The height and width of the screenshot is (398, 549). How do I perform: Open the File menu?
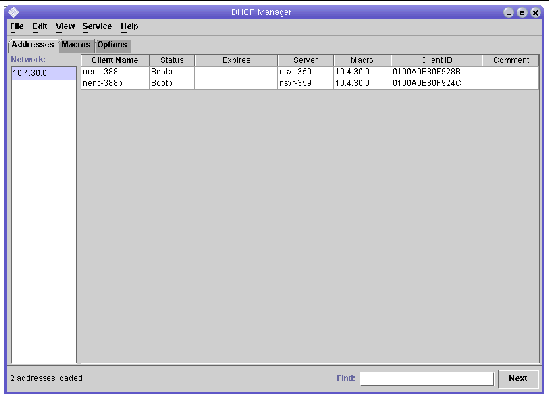pos(17,26)
